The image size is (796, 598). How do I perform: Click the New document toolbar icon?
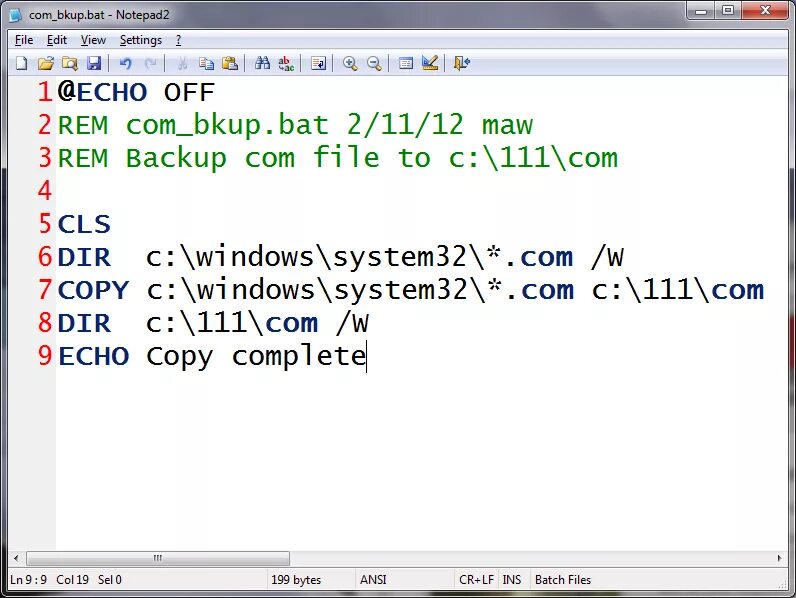[x=22, y=63]
